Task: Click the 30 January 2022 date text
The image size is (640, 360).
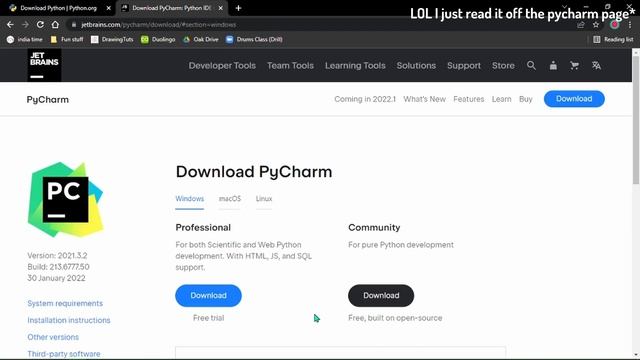Action: pyautogui.click(x=56, y=278)
